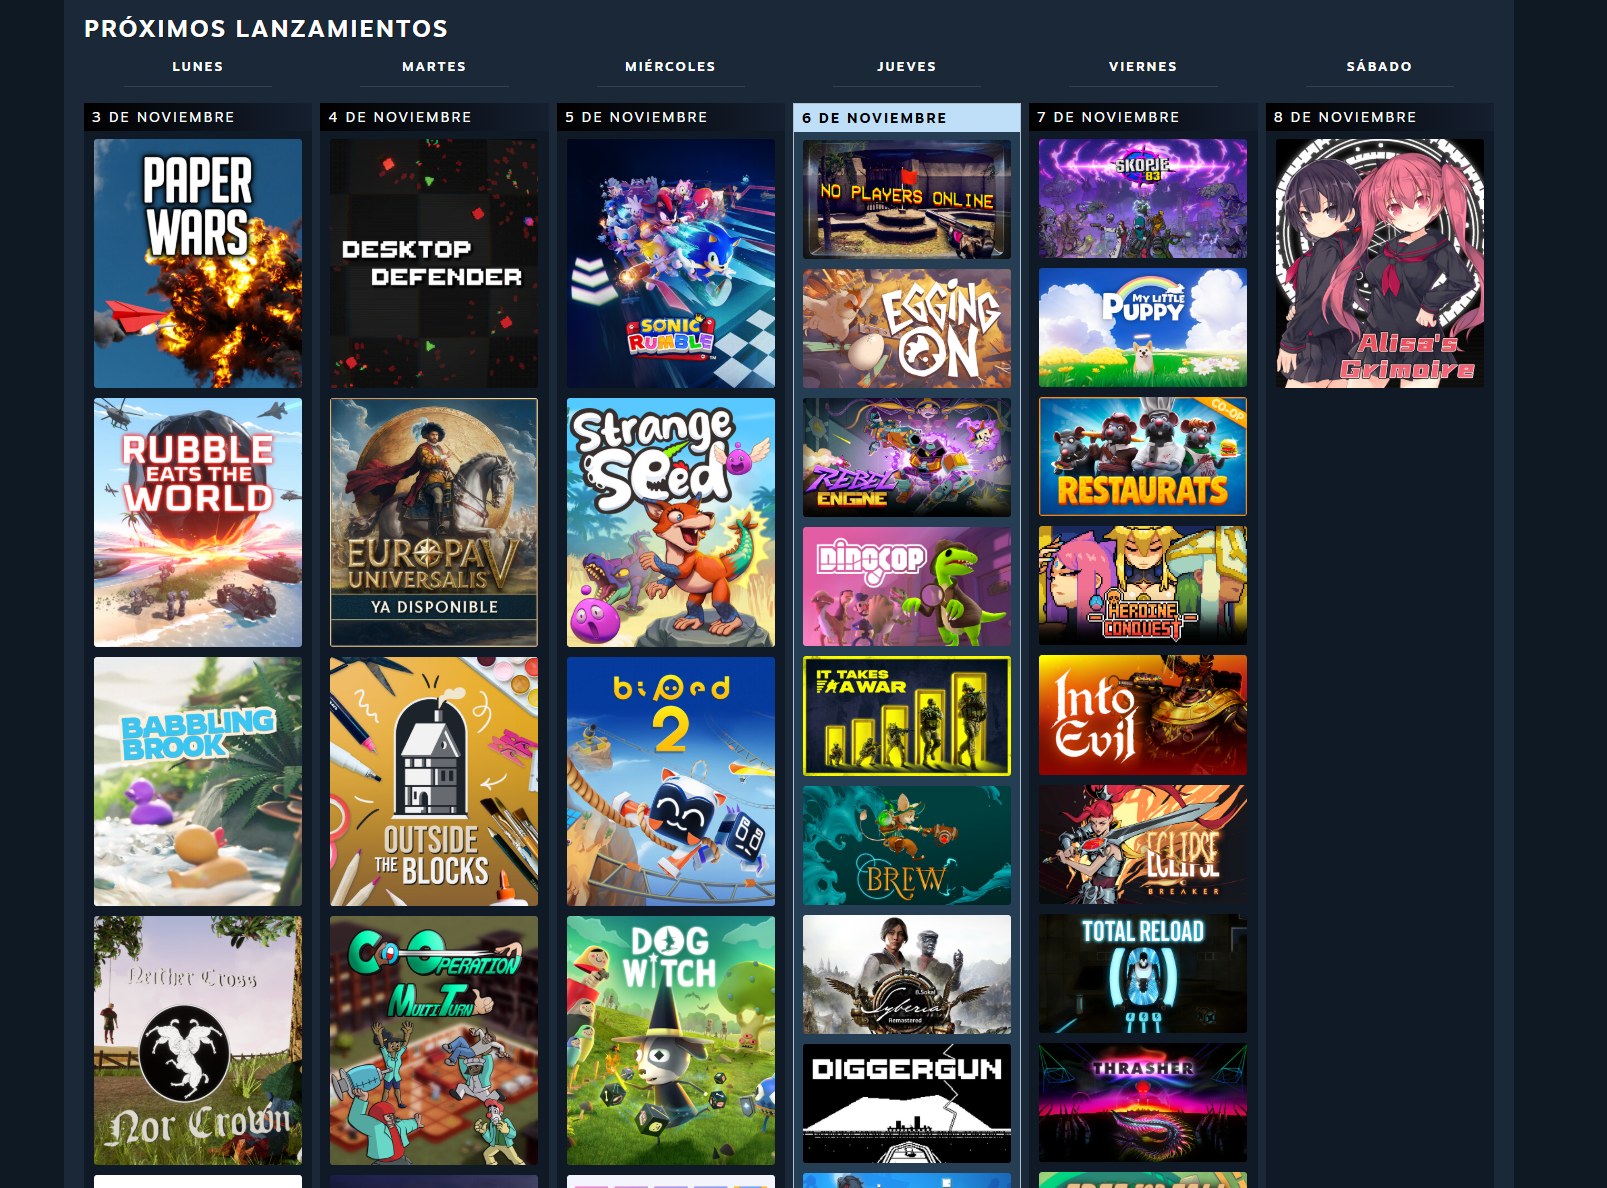
Task: View the My Little Puppy capsule
Action: pos(1143,327)
